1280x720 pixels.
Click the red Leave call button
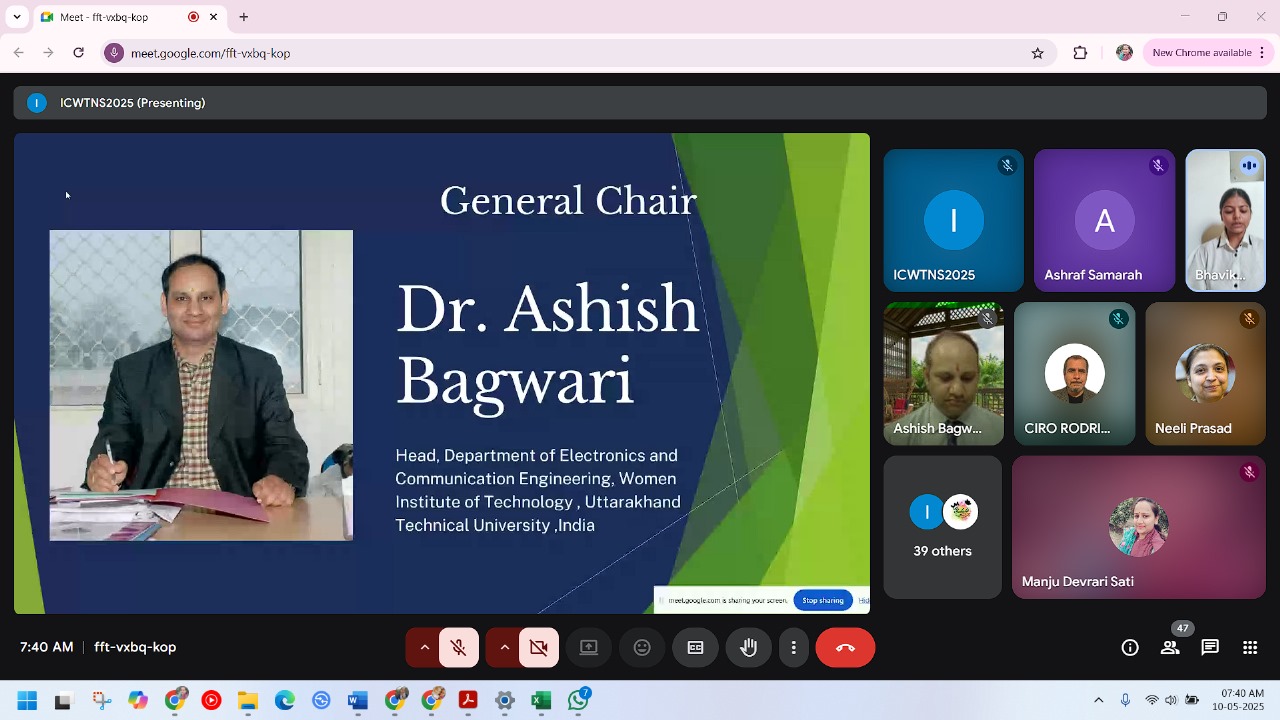click(x=845, y=648)
